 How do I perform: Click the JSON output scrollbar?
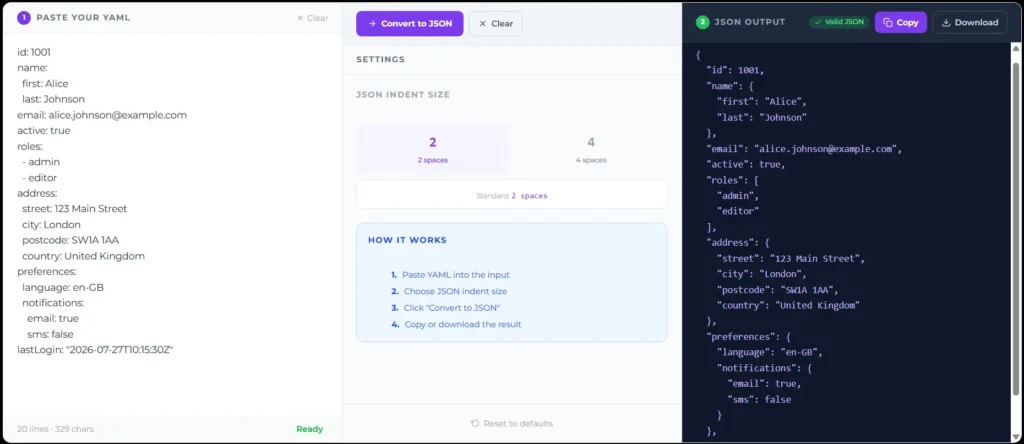tap(1016, 229)
